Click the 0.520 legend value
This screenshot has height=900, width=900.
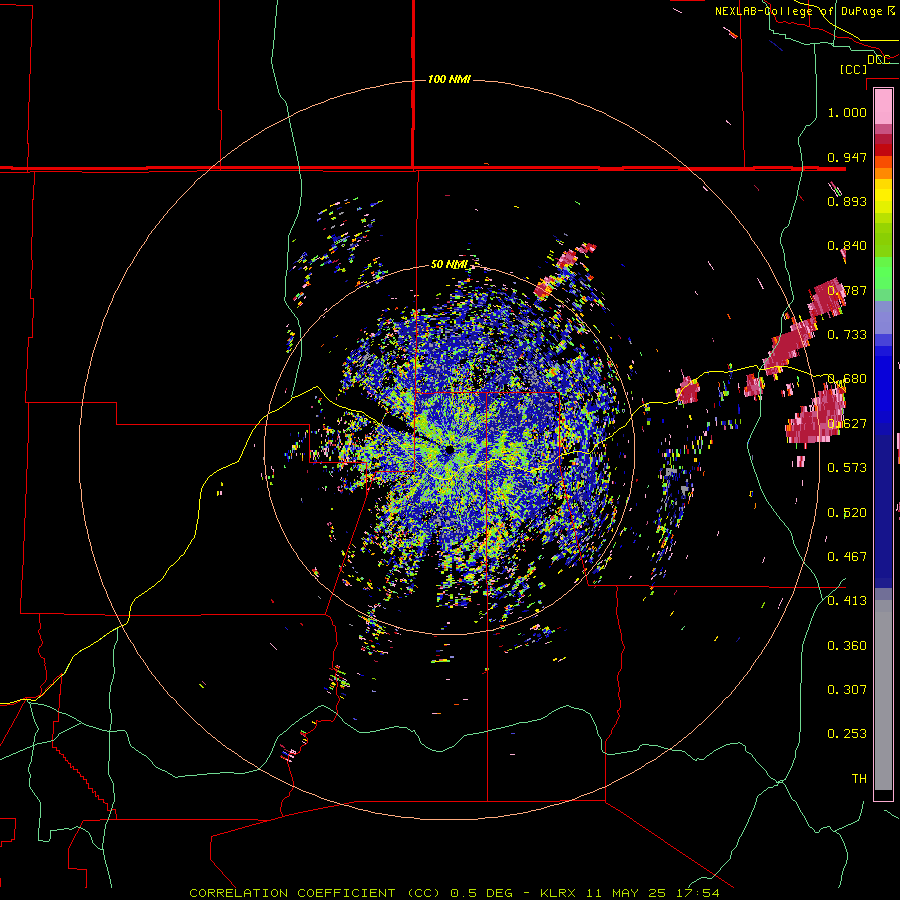[x=847, y=512]
